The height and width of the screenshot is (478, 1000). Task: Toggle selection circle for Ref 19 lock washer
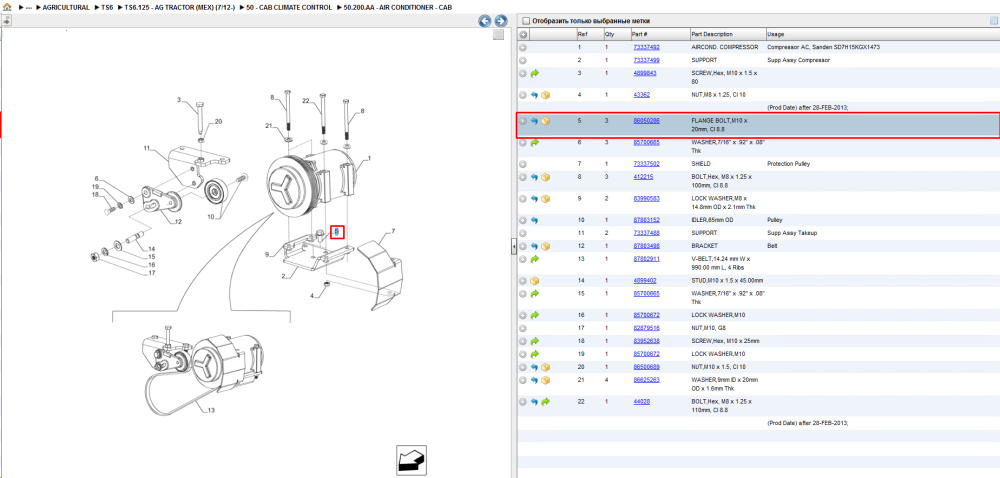(523, 354)
